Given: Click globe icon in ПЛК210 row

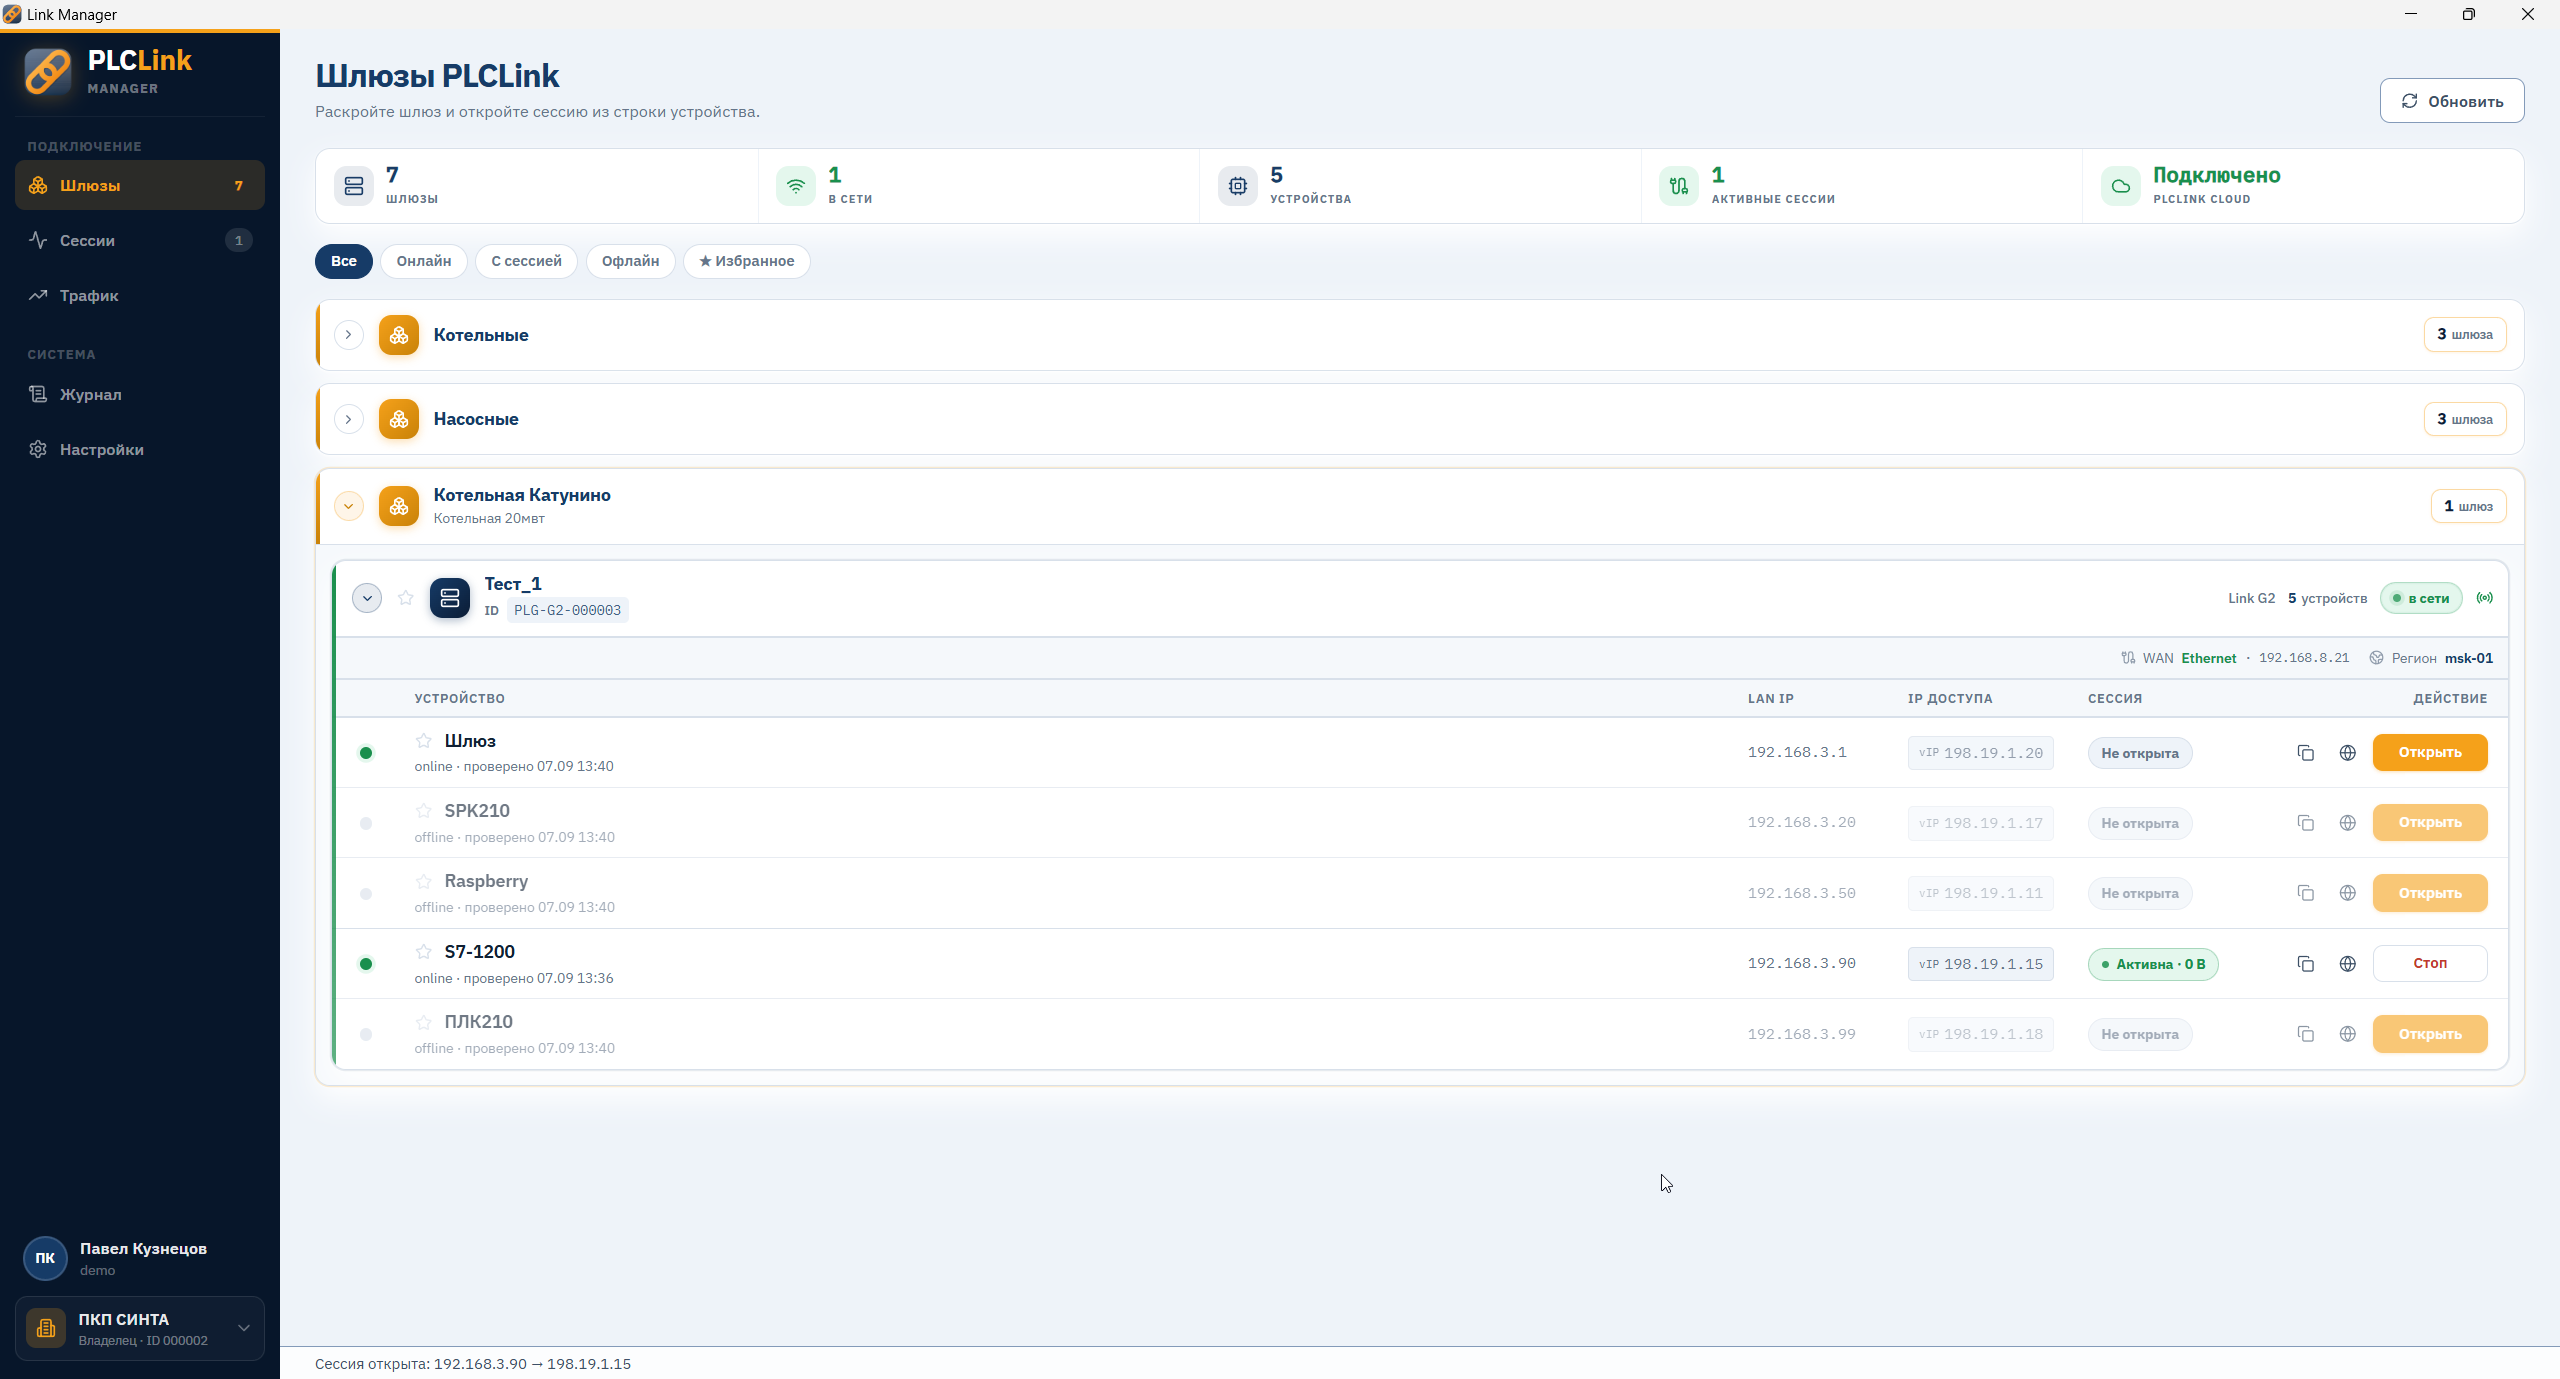Looking at the screenshot, I should point(2347,1034).
